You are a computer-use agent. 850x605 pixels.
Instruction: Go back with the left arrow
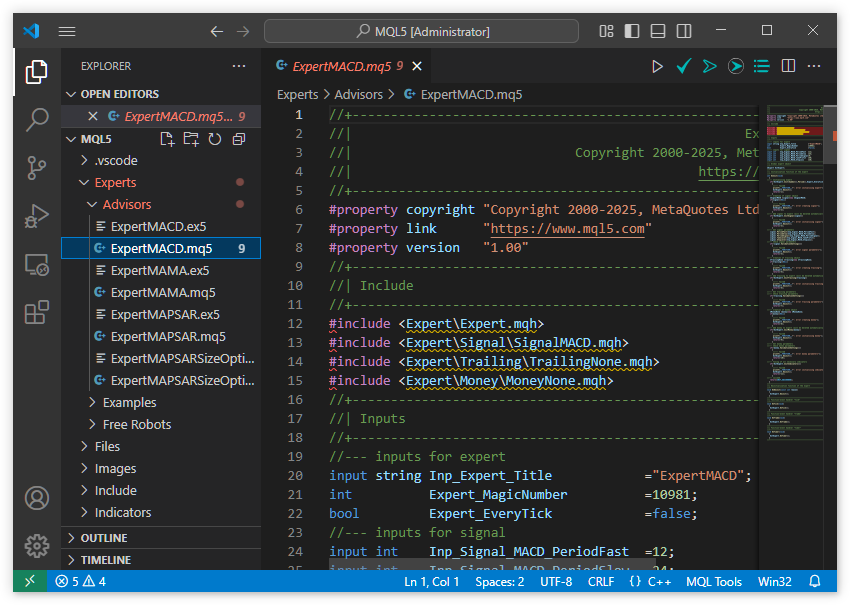pos(217,31)
